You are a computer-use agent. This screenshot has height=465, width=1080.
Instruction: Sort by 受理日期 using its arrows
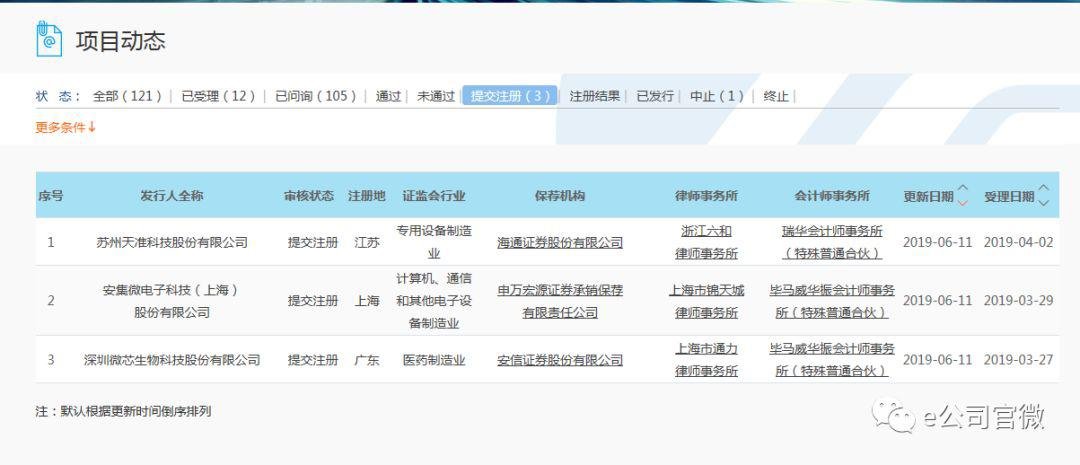1044,195
